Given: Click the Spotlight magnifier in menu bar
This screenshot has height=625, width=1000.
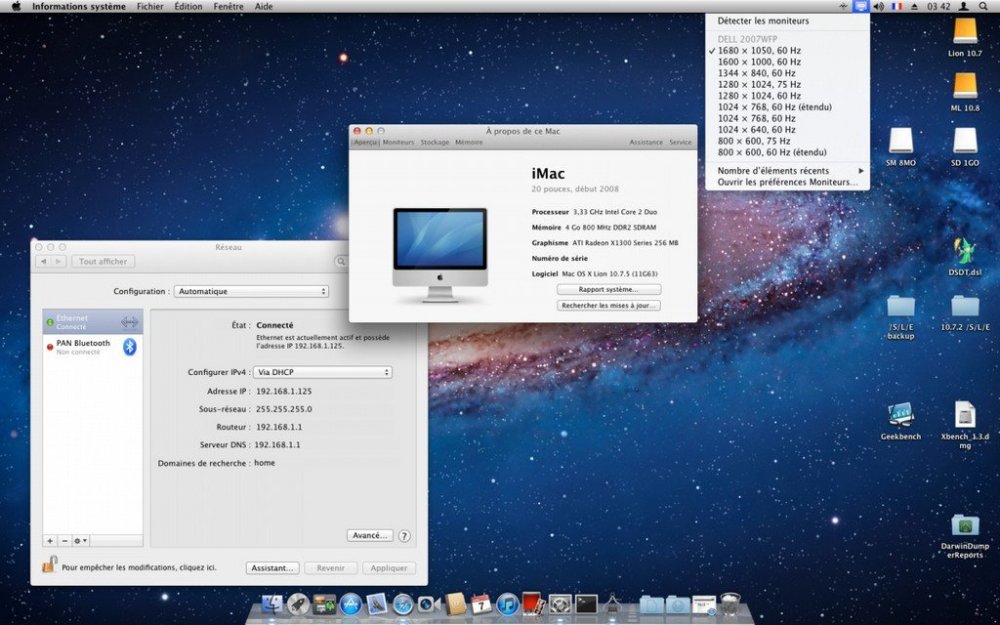Looking at the screenshot, I should click(x=984, y=6).
